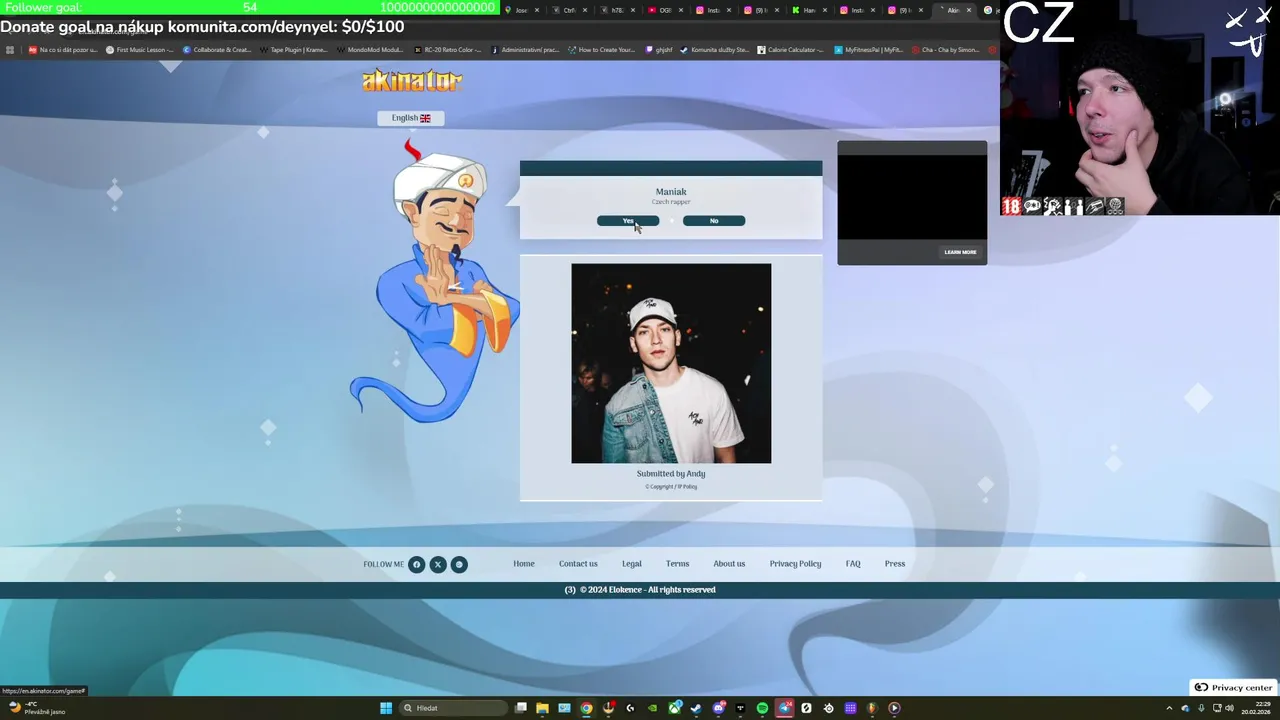This screenshot has height=720, width=1280.
Task: Open FL Studio from the taskbar
Action: [x=872, y=708]
